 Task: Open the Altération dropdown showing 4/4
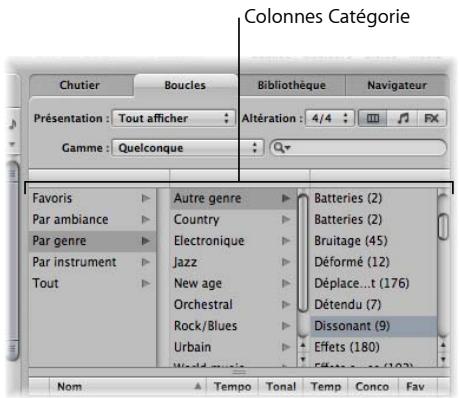click(330, 118)
